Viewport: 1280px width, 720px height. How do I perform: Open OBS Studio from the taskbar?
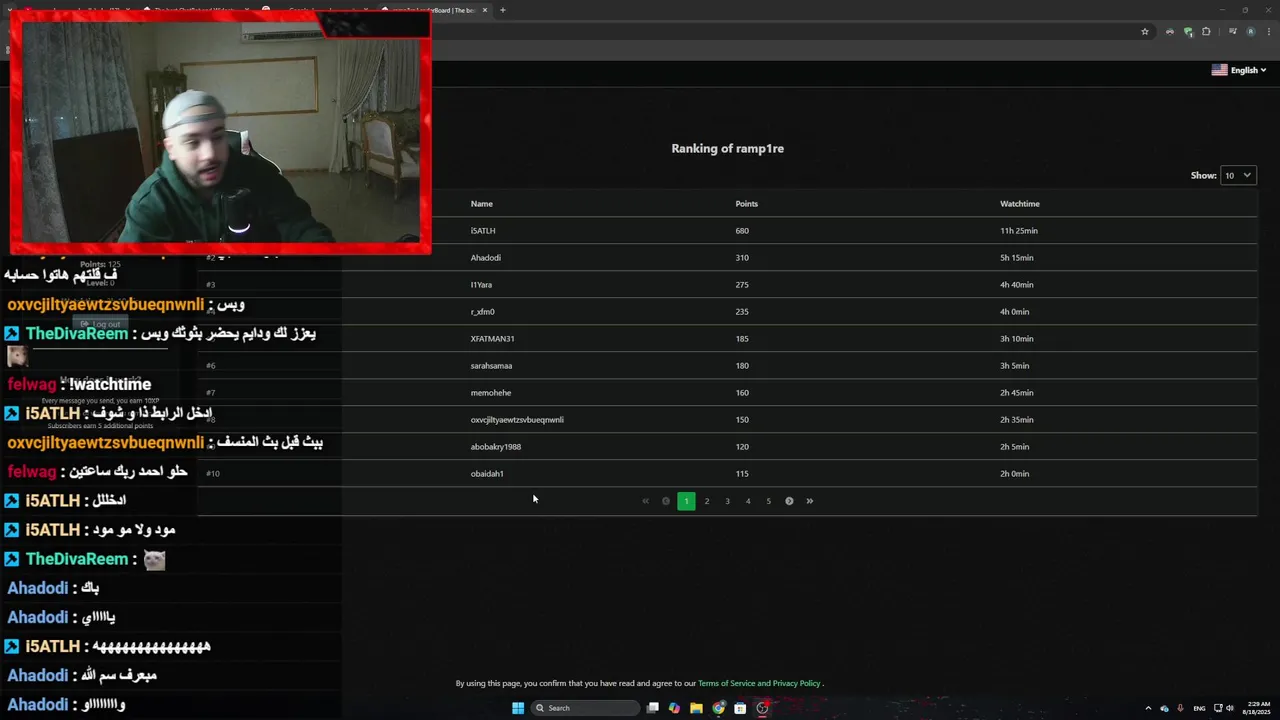[762, 708]
